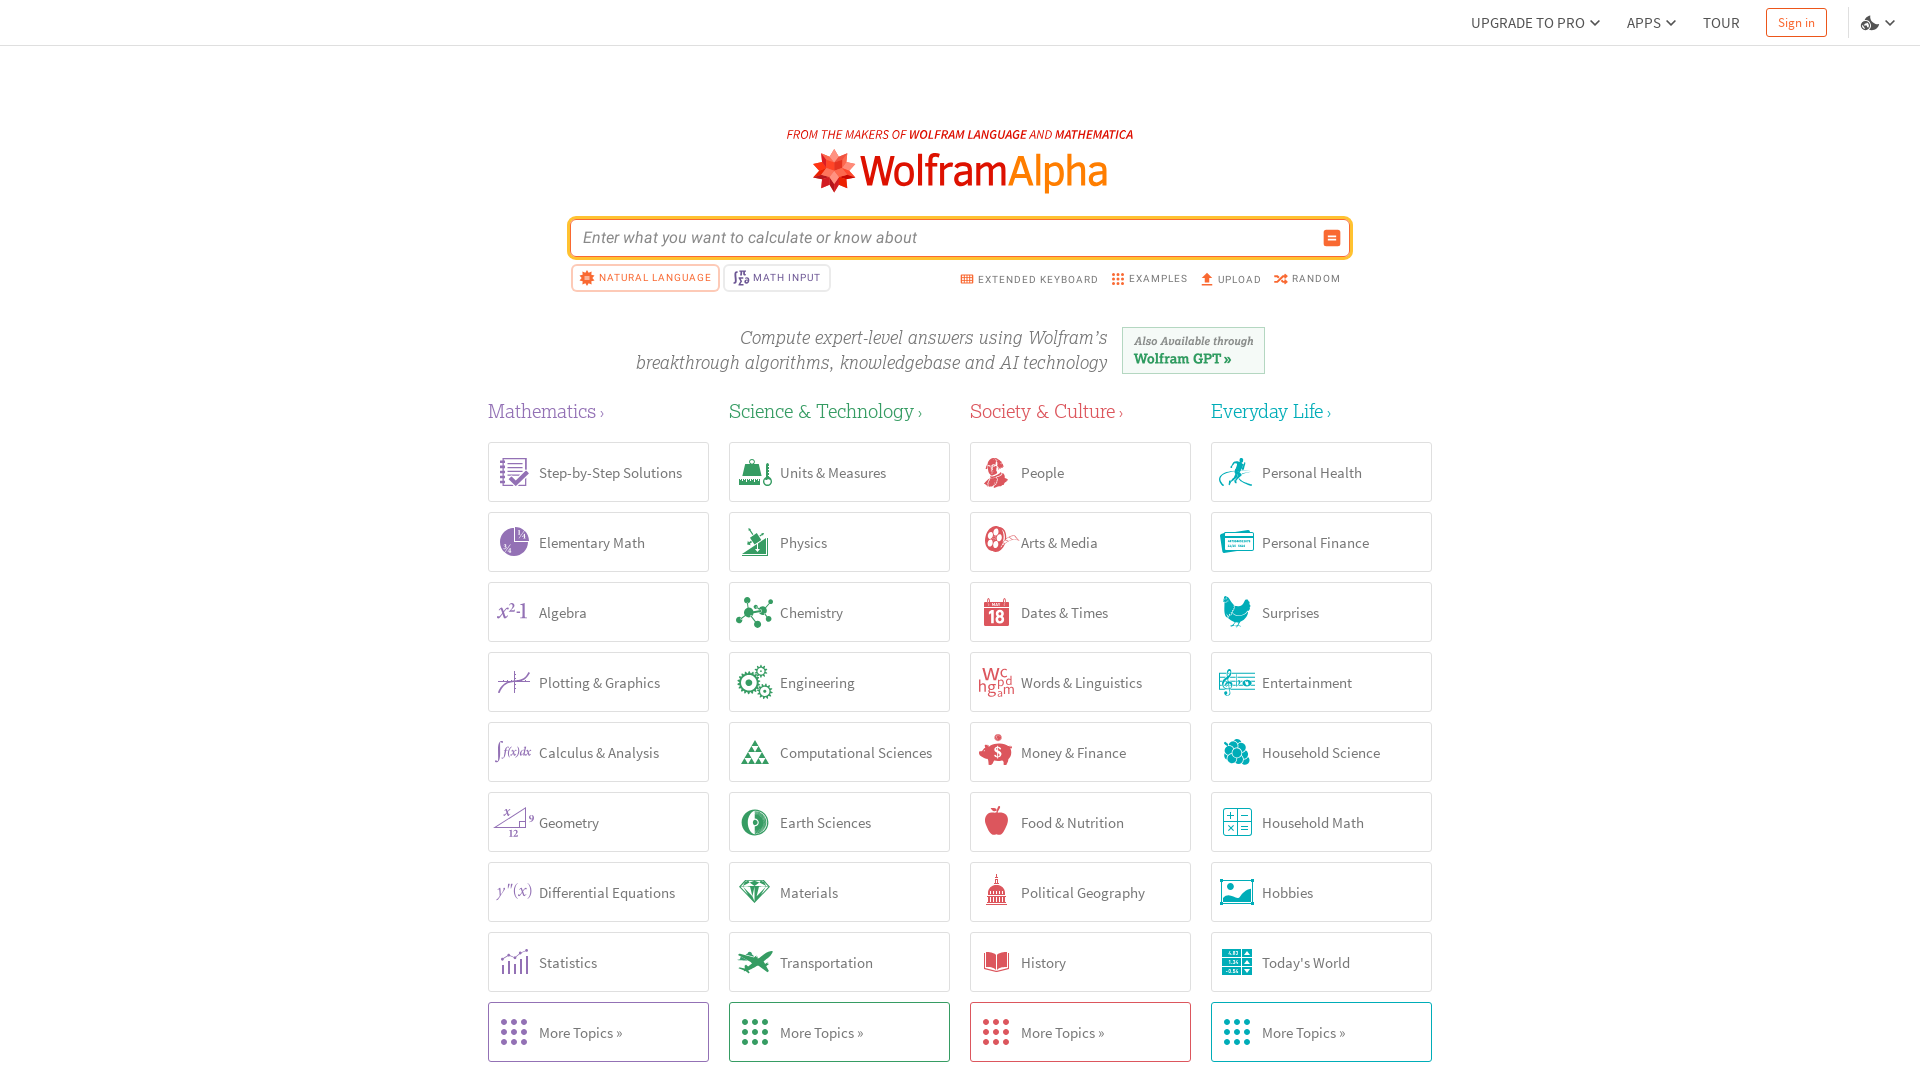This screenshot has height=1080, width=1920.
Task: Click the Political Geography icon
Action: click(x=997, y=891)
